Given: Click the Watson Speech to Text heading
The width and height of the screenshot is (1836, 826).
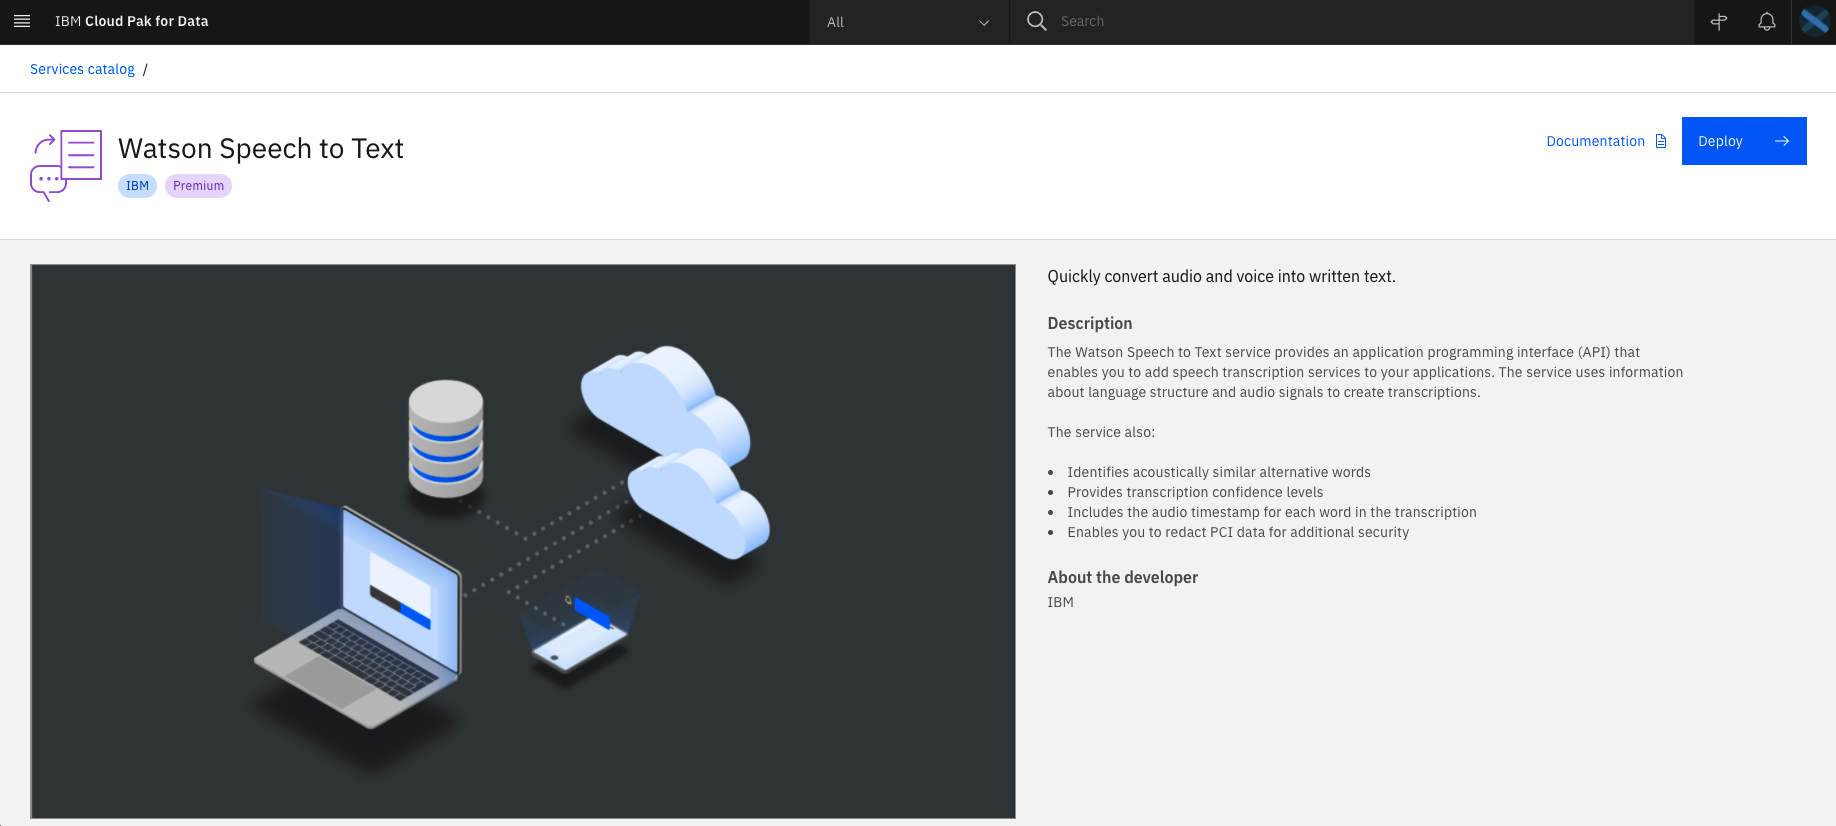Looking at the screenshot, I should click(261, 148).
